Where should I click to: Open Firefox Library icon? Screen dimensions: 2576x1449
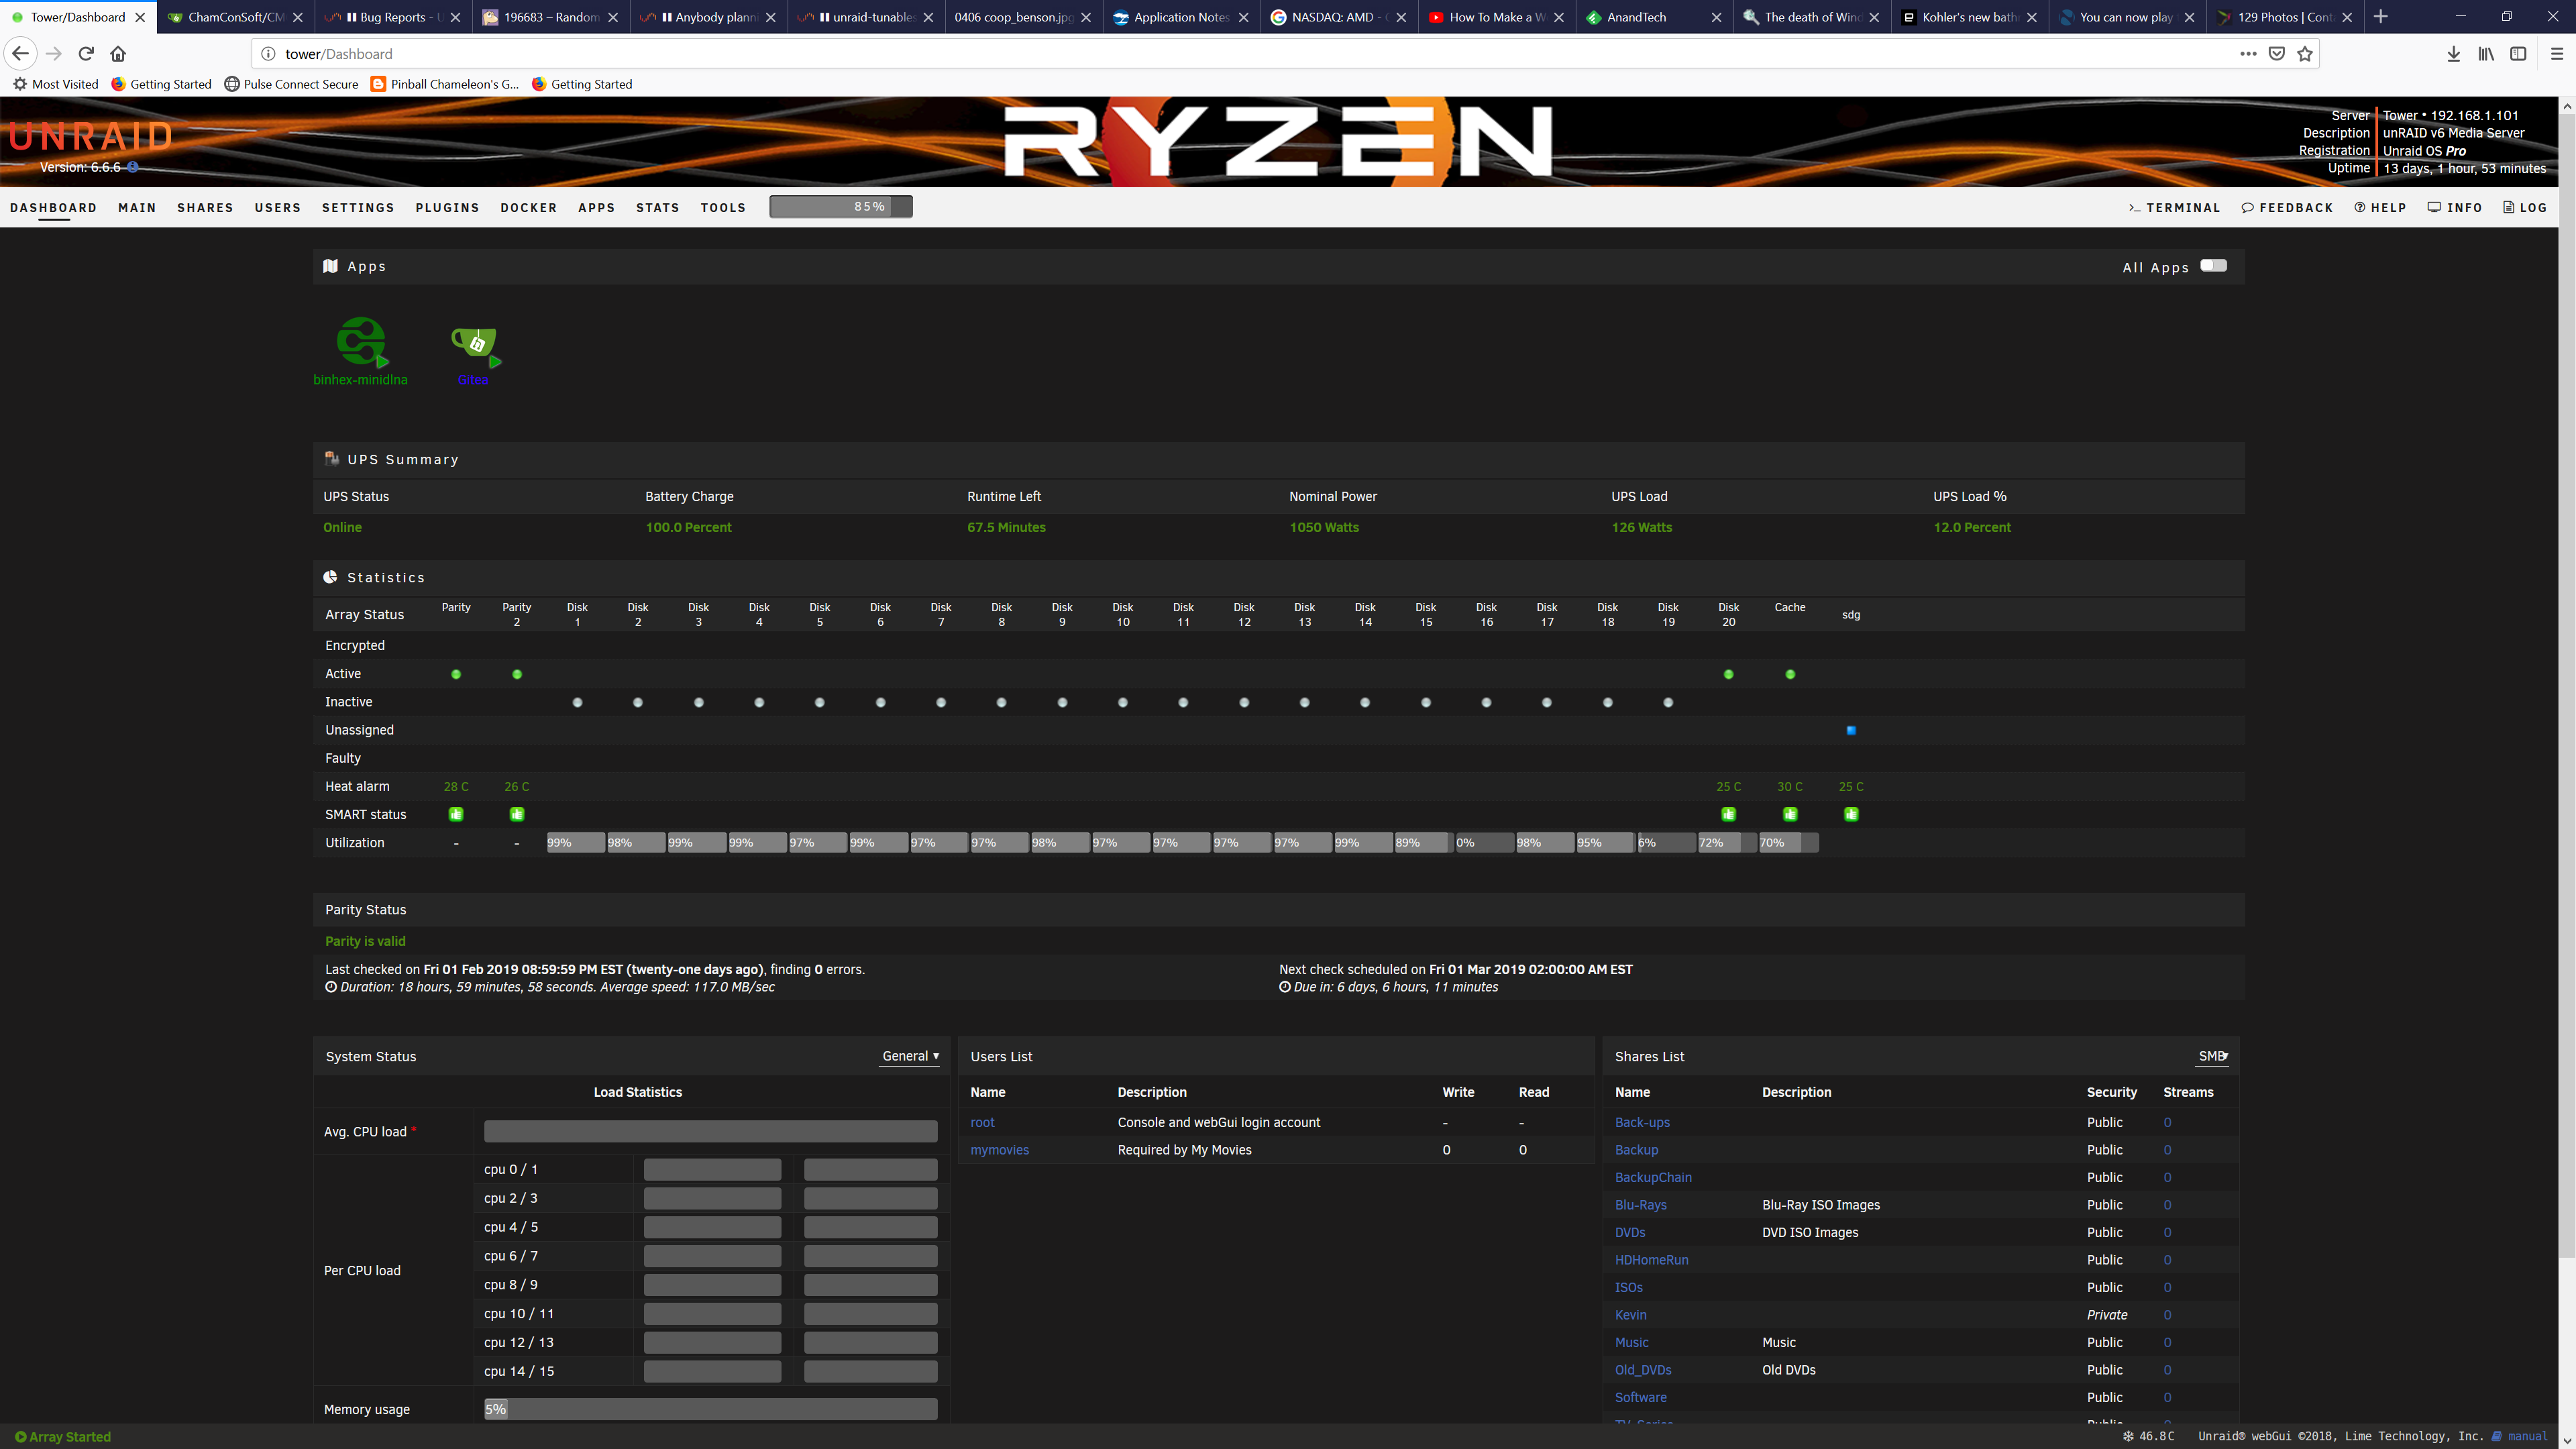2486,54
